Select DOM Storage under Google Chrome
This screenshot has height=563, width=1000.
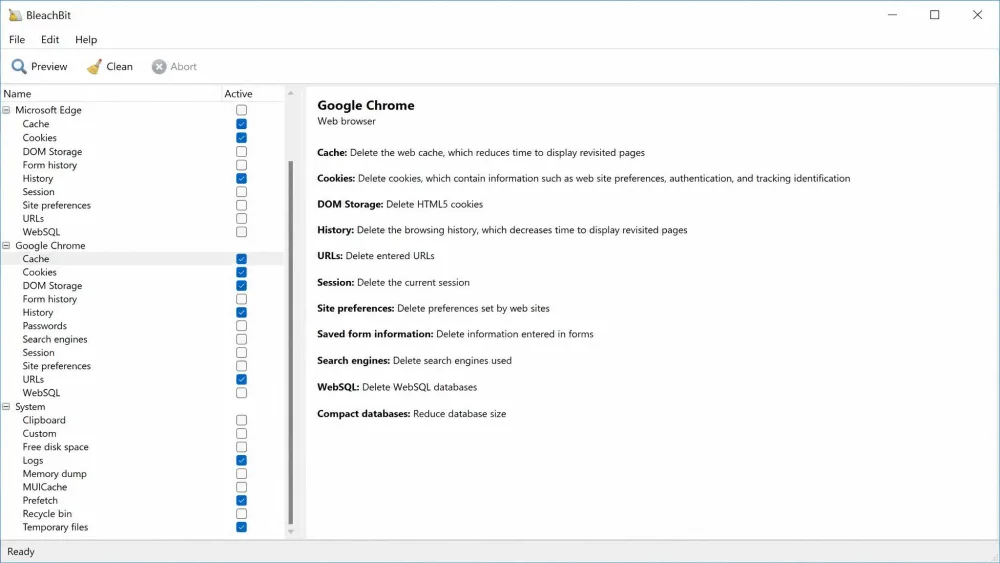click(52, 286)
